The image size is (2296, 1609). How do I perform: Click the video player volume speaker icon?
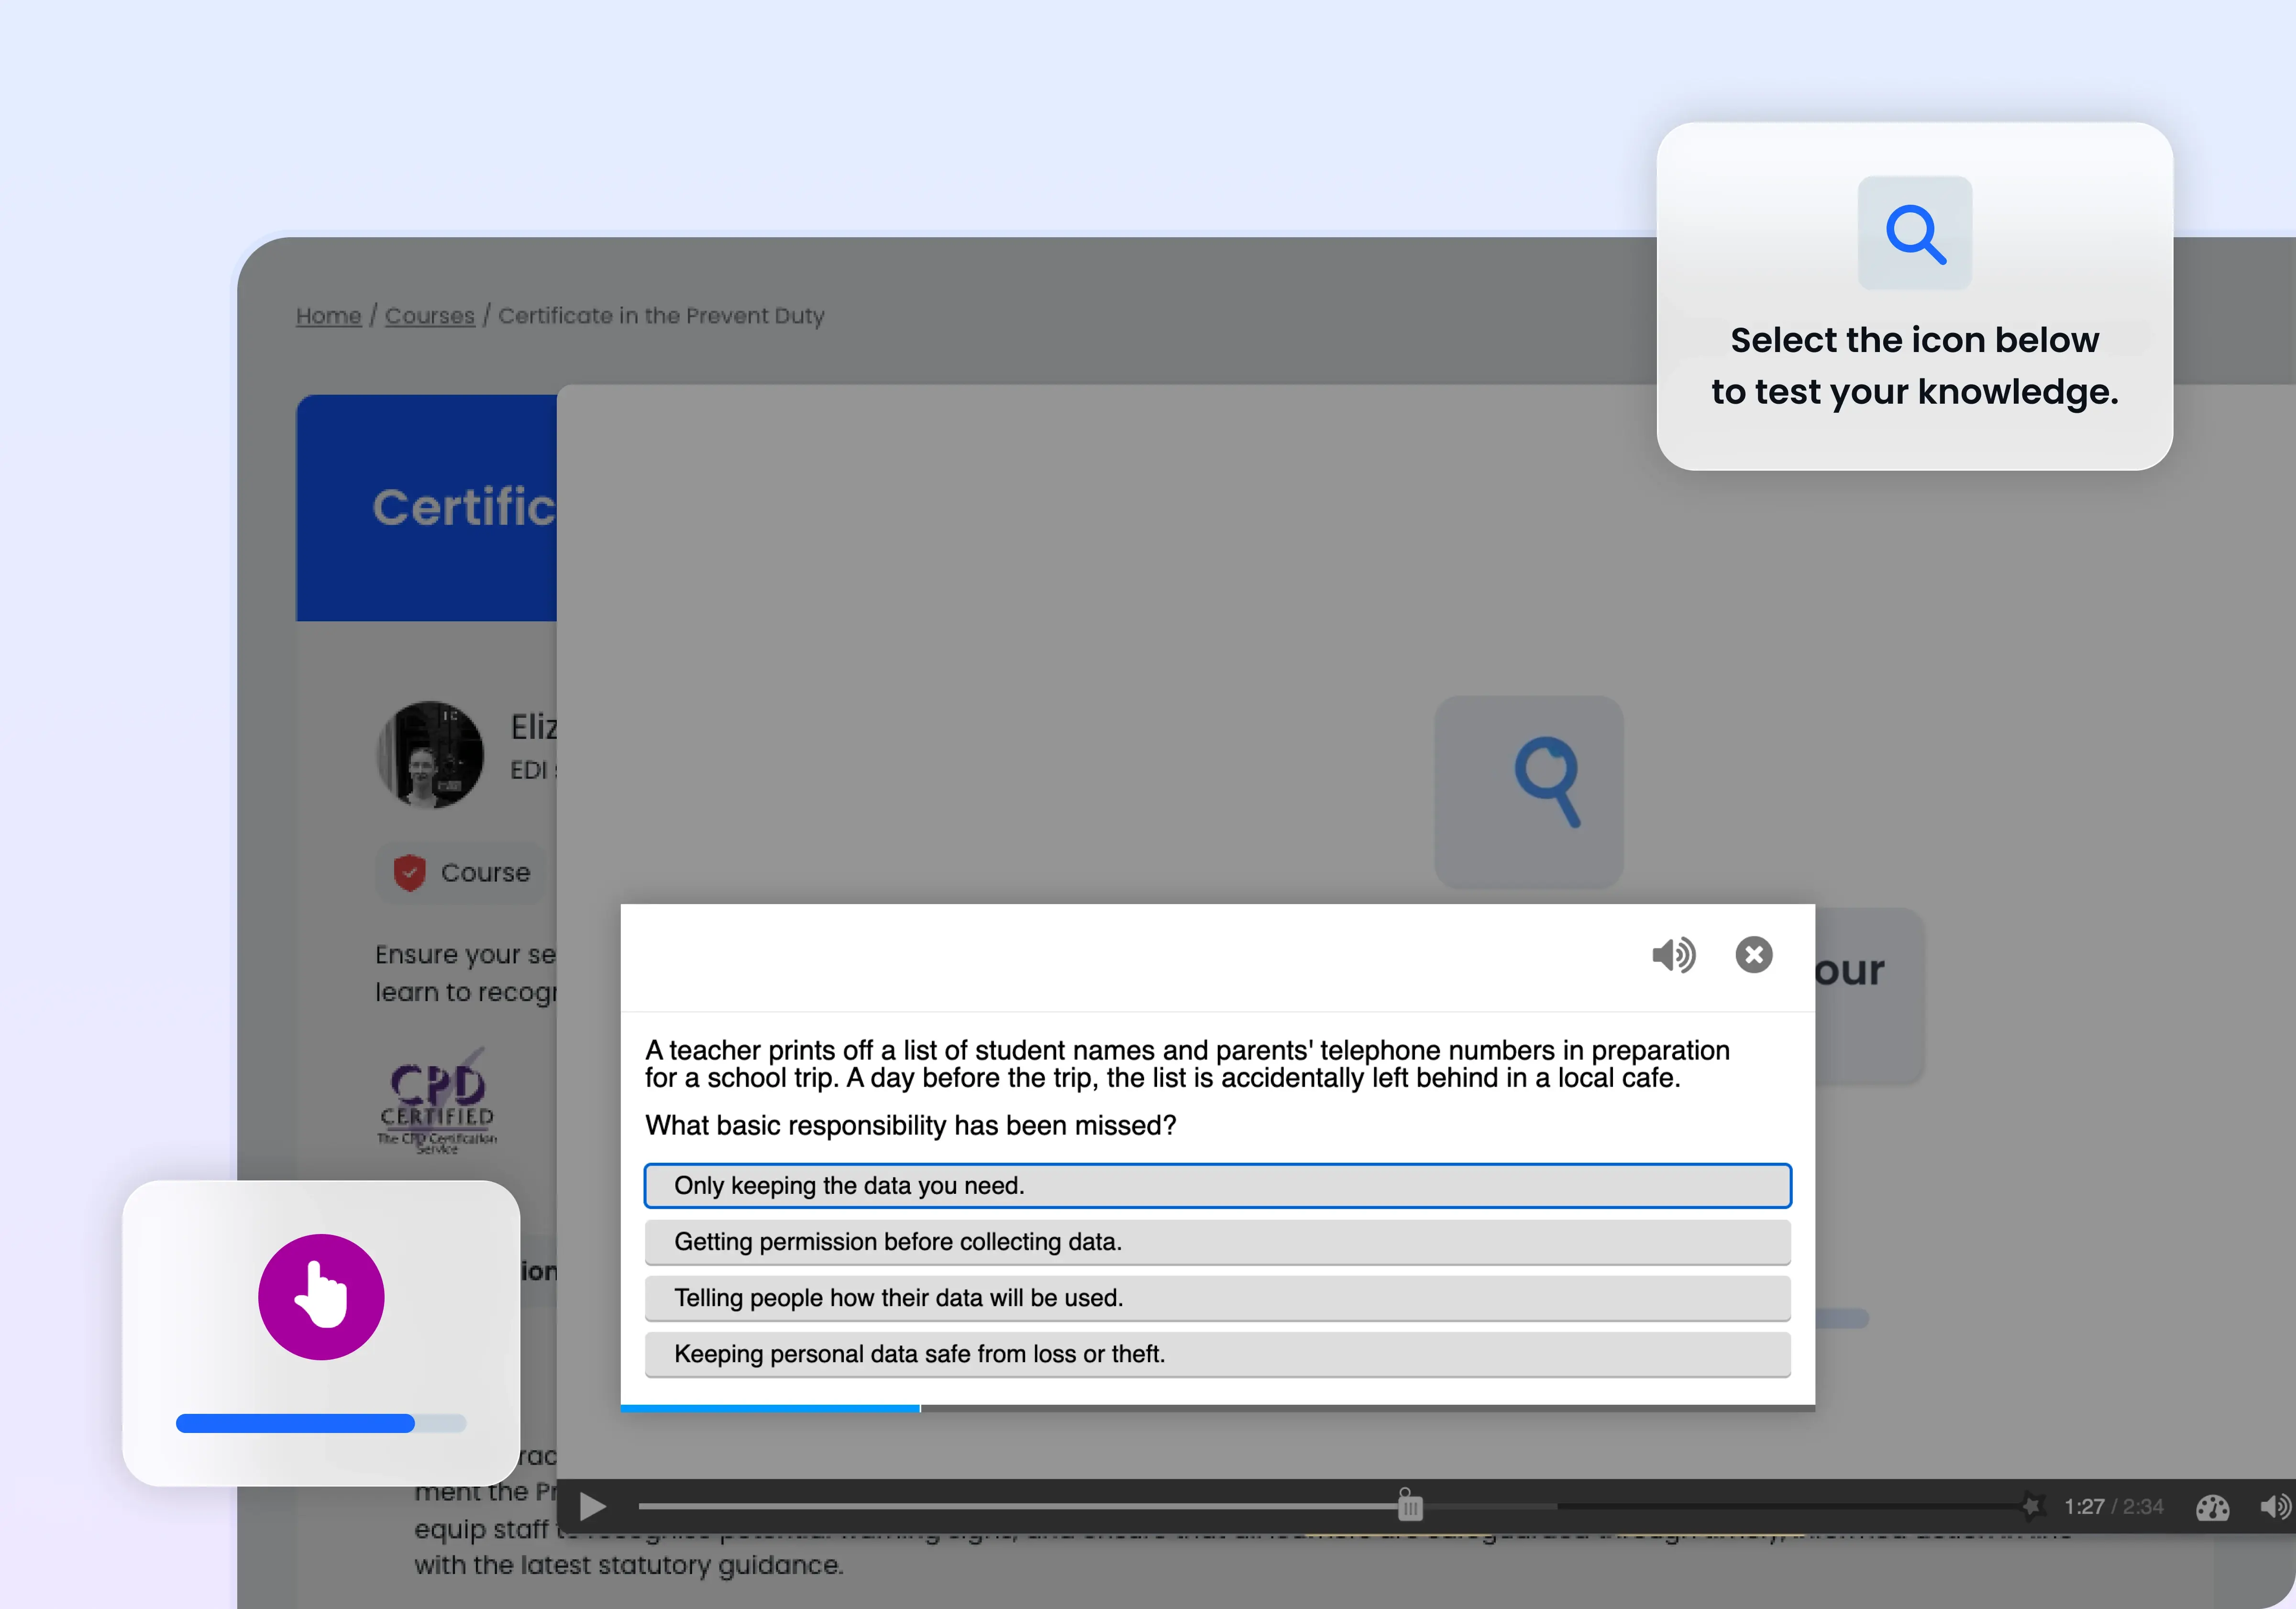[x=2275, y=1506]
